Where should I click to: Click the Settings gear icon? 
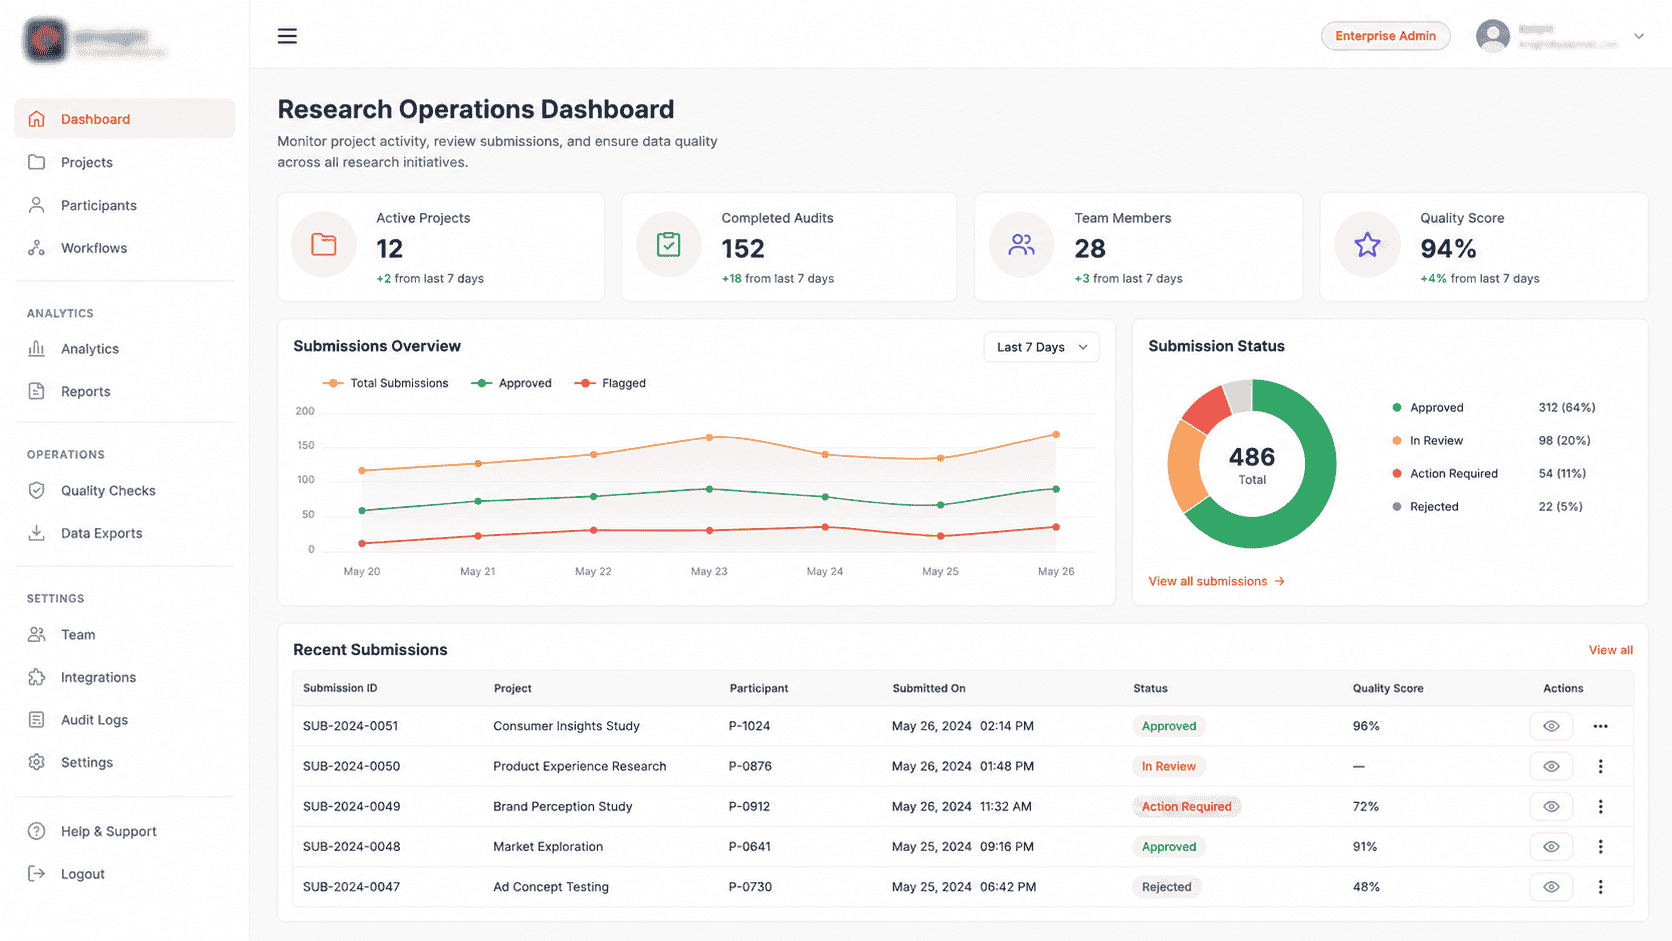click(x=37, y=762)
